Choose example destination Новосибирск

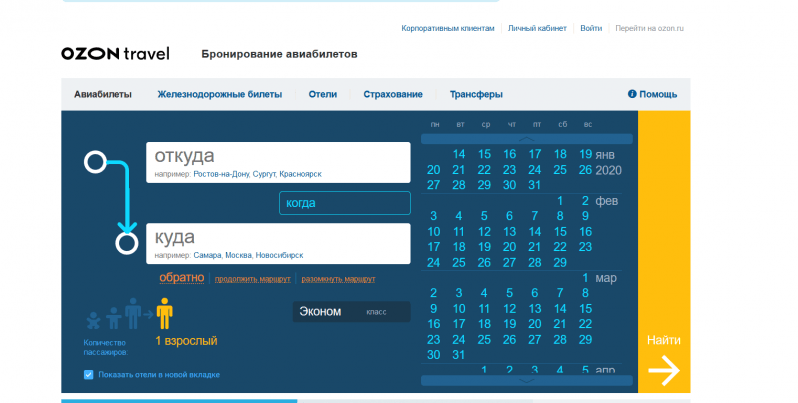pyautogui.click(x=279, y=255)
